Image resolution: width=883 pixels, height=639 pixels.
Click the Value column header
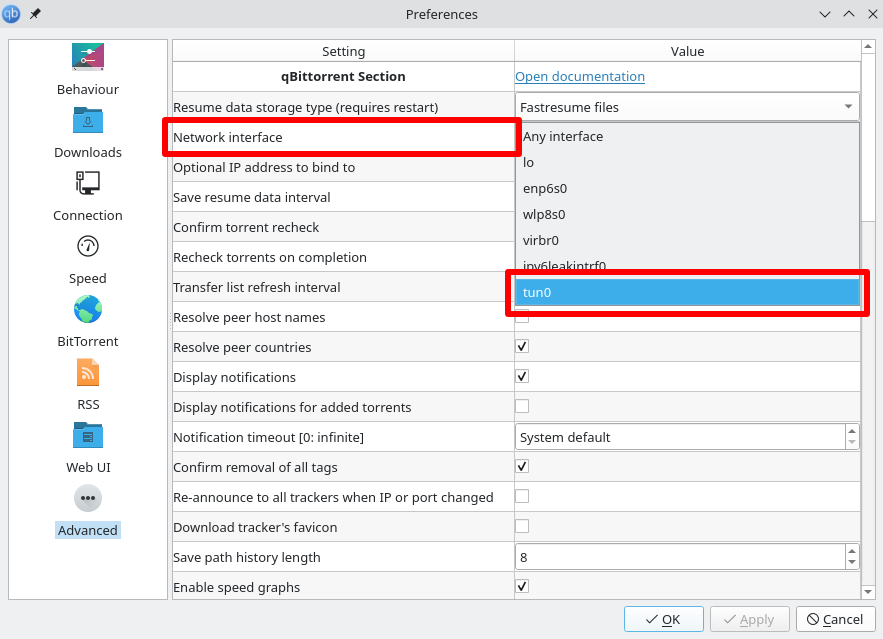coord(687,51)
